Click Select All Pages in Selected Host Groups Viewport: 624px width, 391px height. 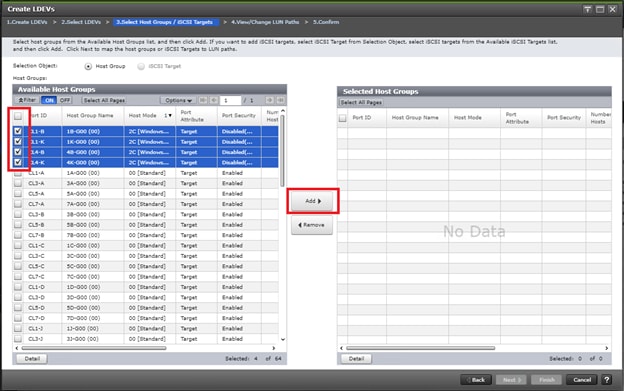361,102
